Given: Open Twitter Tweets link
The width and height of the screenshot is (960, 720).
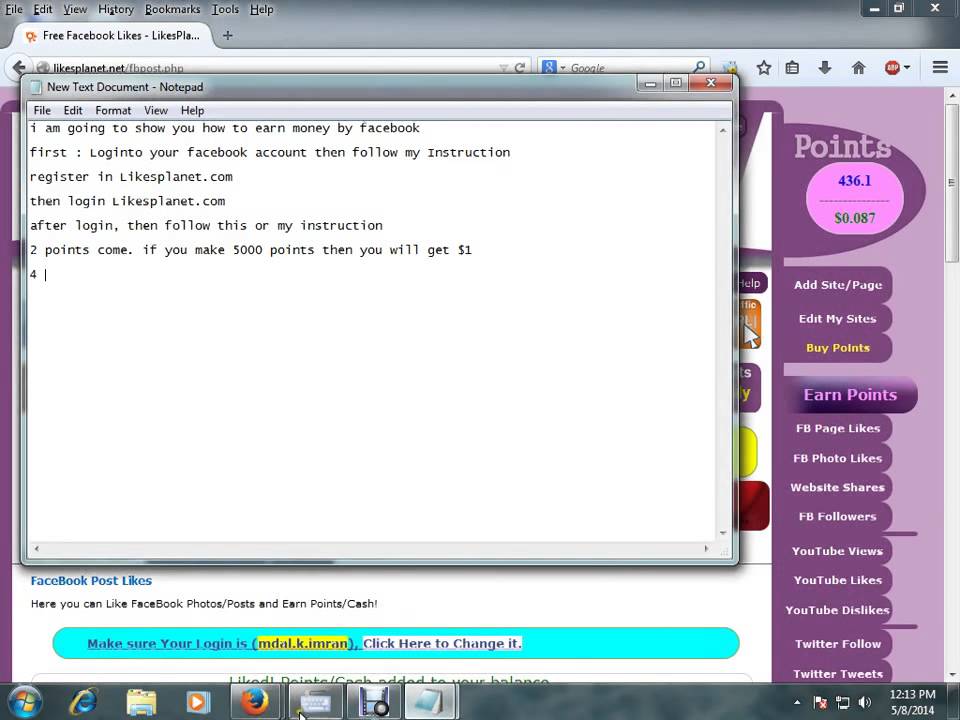Looking at the screenshot, I should pos(838,673).
